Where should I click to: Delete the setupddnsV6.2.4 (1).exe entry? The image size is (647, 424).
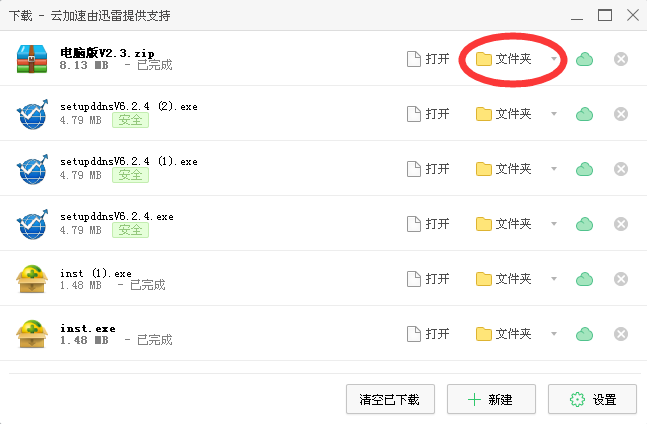[x=621, y=169]
